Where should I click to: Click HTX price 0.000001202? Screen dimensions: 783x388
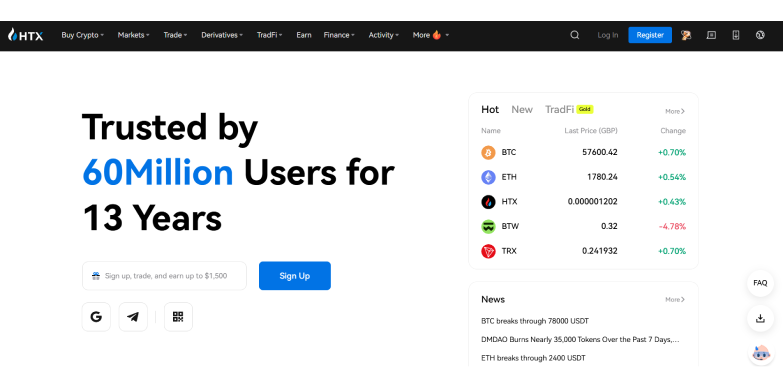click(593, 202)
